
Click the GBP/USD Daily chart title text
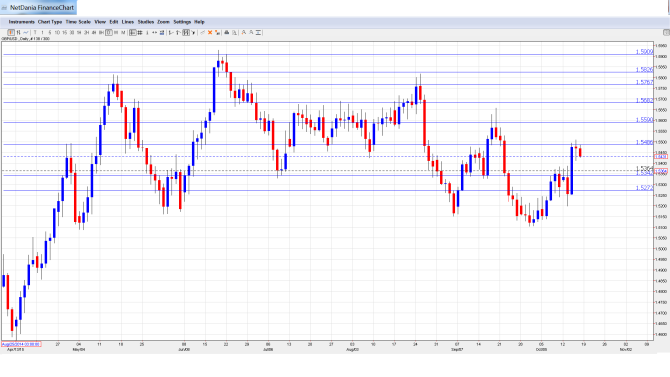(26, 39)
